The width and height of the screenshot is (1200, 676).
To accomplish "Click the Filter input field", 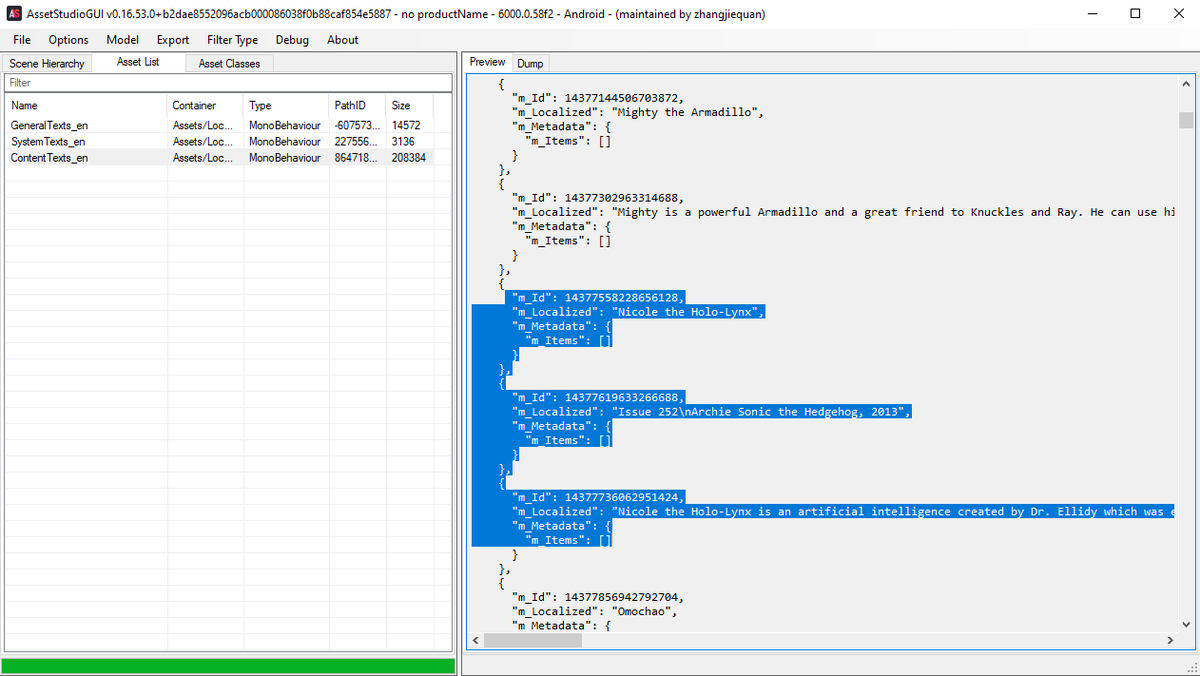I will tap(228, 83).
